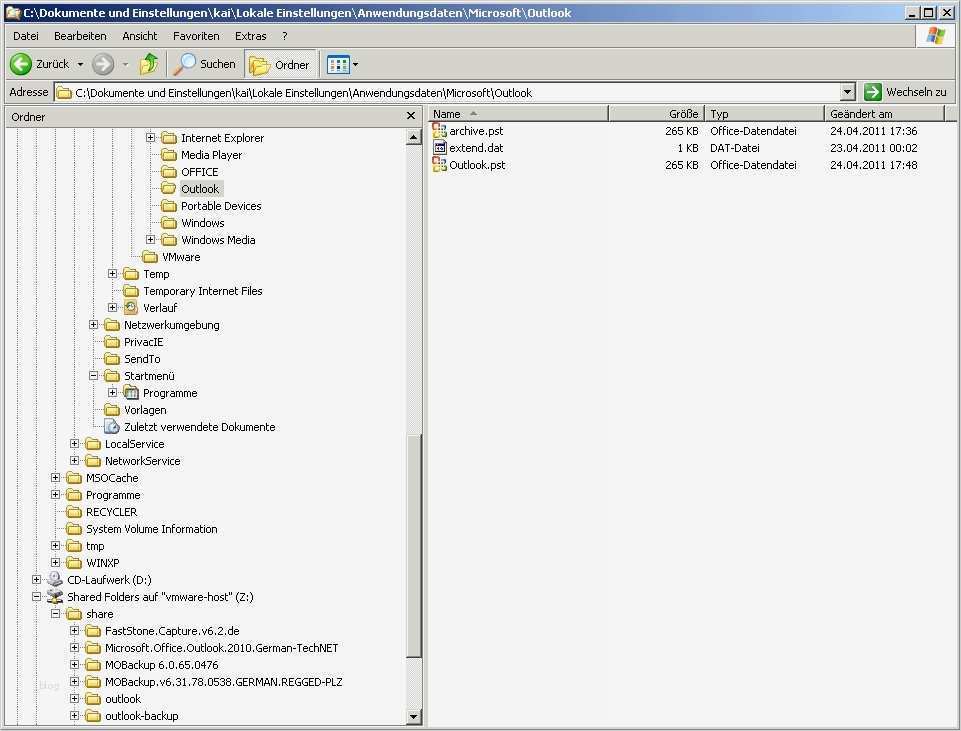Open the Bearbeiten menu

pos(80,36)
